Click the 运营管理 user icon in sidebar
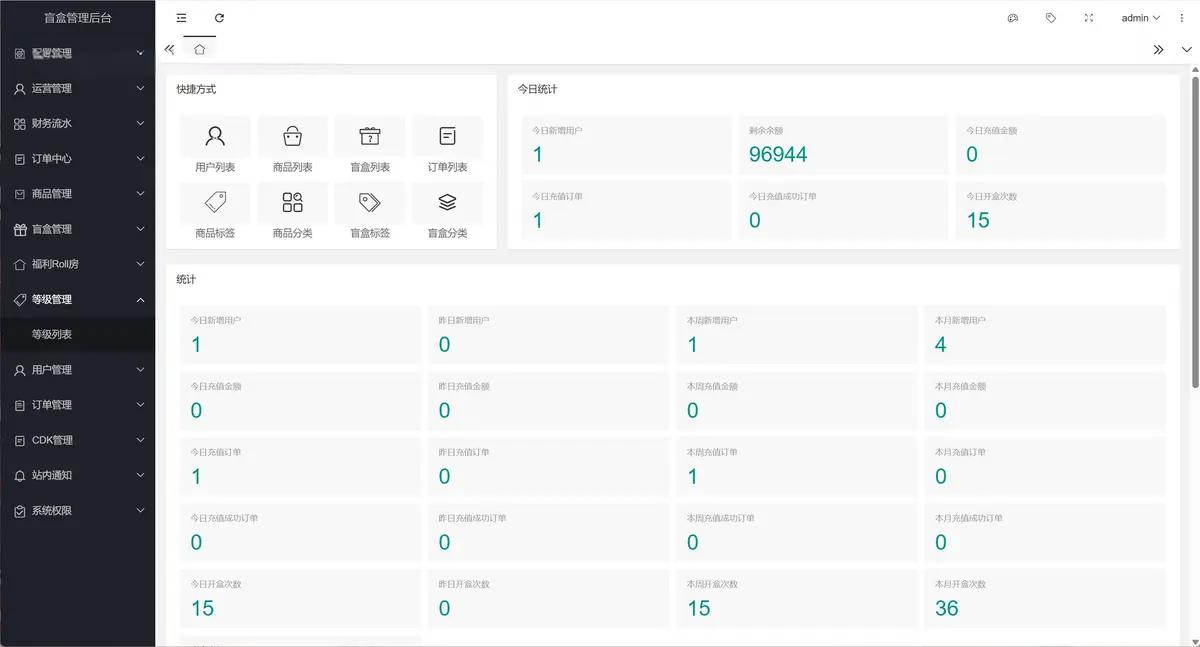The width and height of the screenshot is (1200, 647). tap(20, 89)
